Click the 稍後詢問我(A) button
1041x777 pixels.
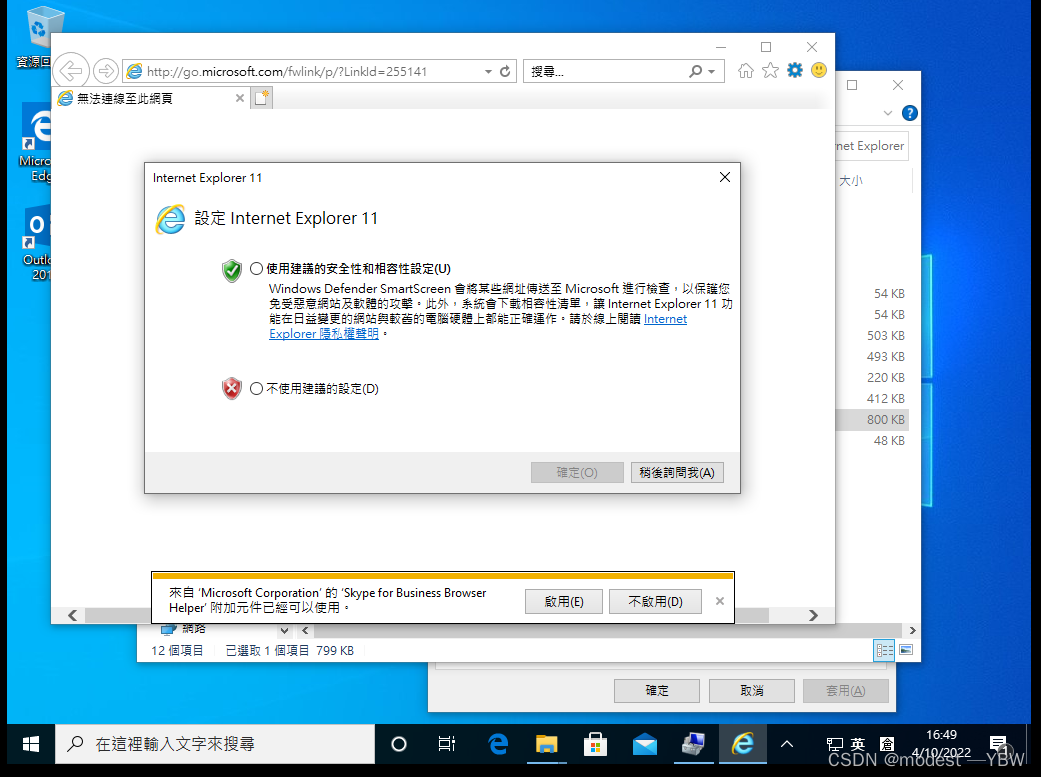677,472
